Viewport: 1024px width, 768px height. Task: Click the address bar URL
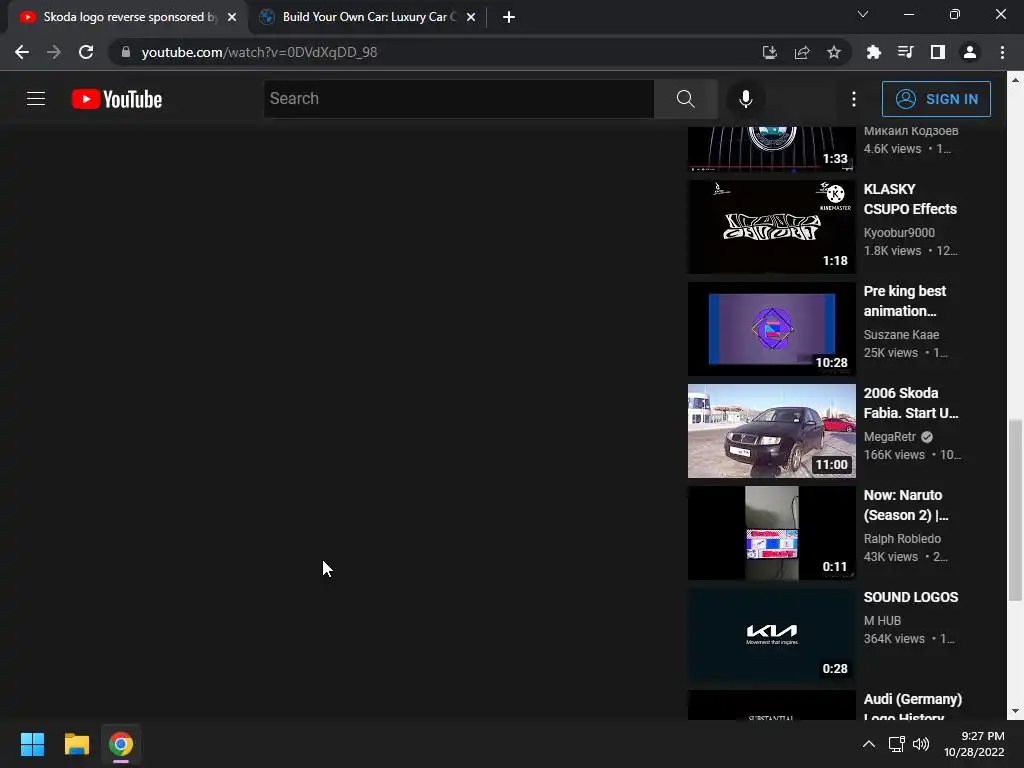click(259, 52)
